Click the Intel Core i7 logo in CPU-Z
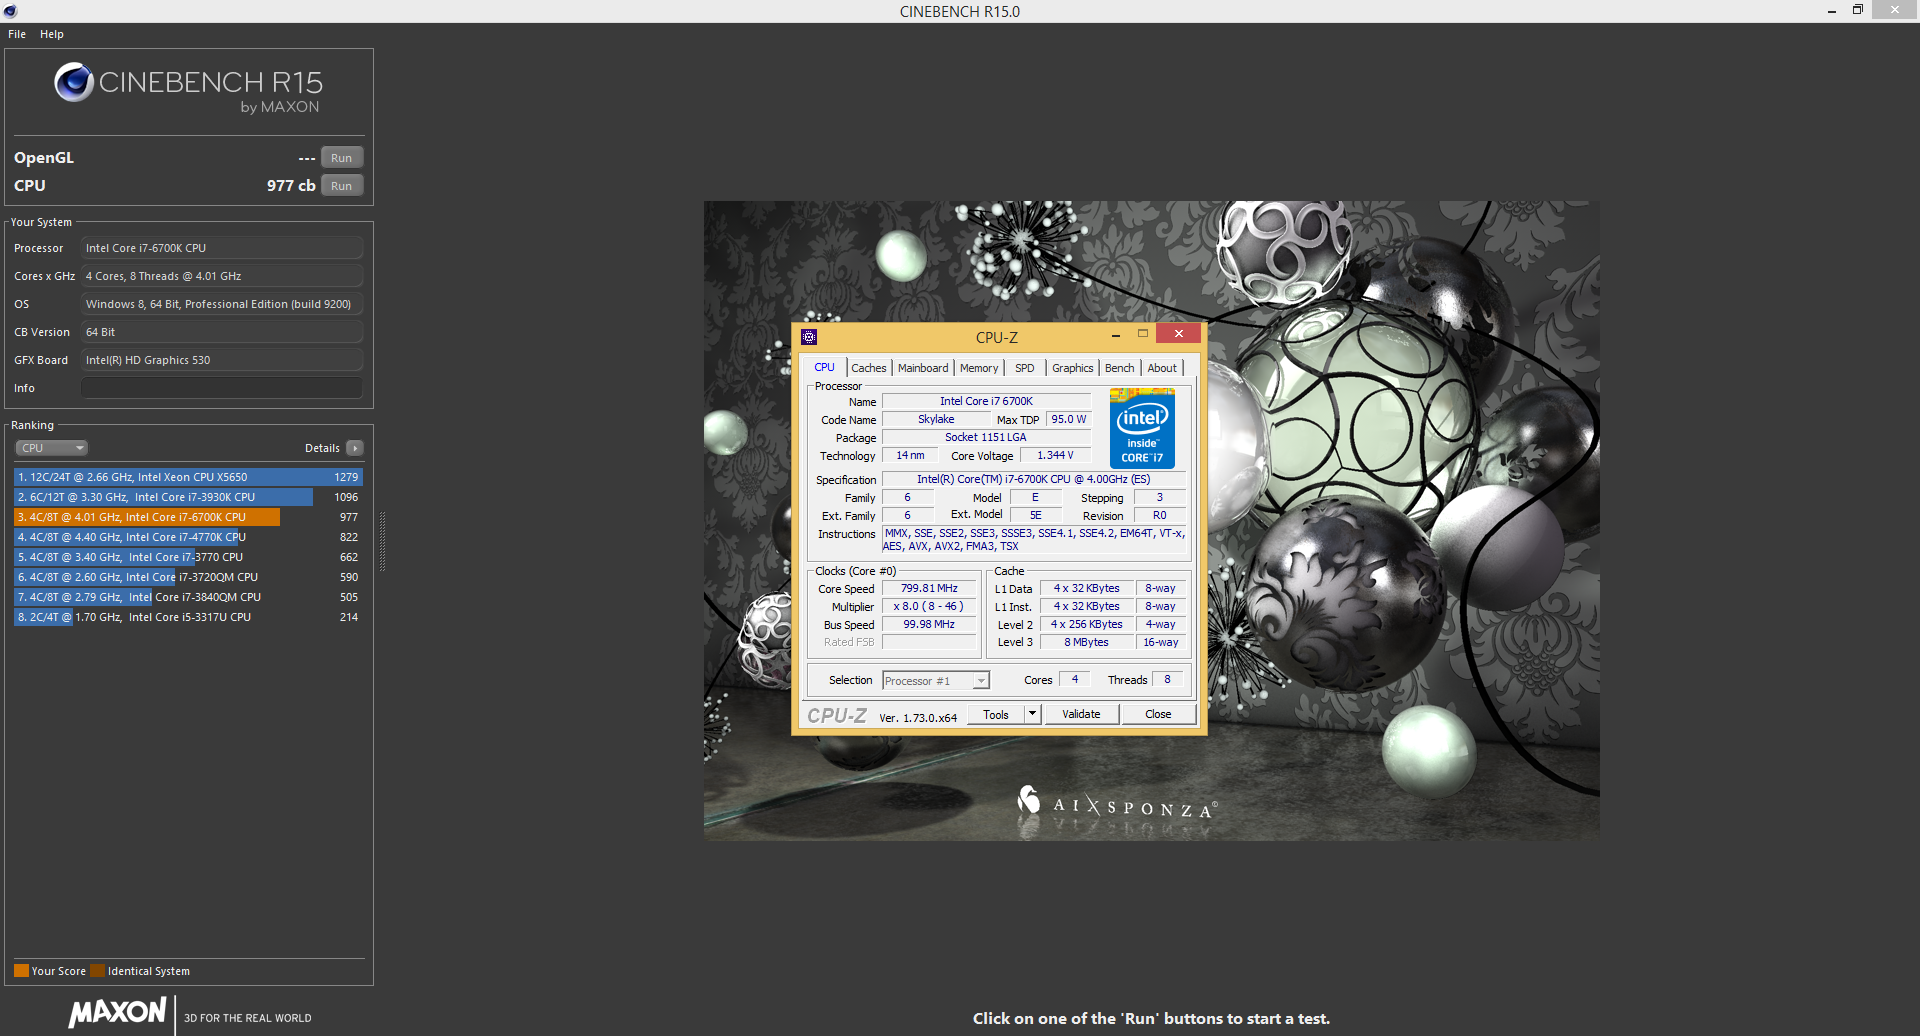This screenshot has height=1036, width=1920. tap(1142, 429)
